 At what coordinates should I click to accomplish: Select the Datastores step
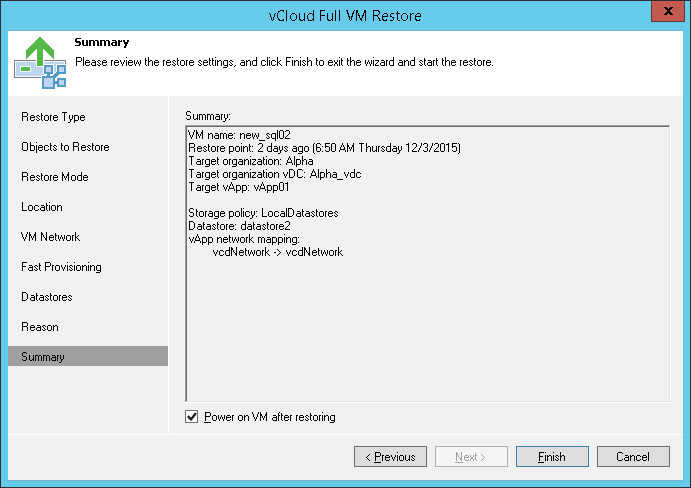pos(47,297)
